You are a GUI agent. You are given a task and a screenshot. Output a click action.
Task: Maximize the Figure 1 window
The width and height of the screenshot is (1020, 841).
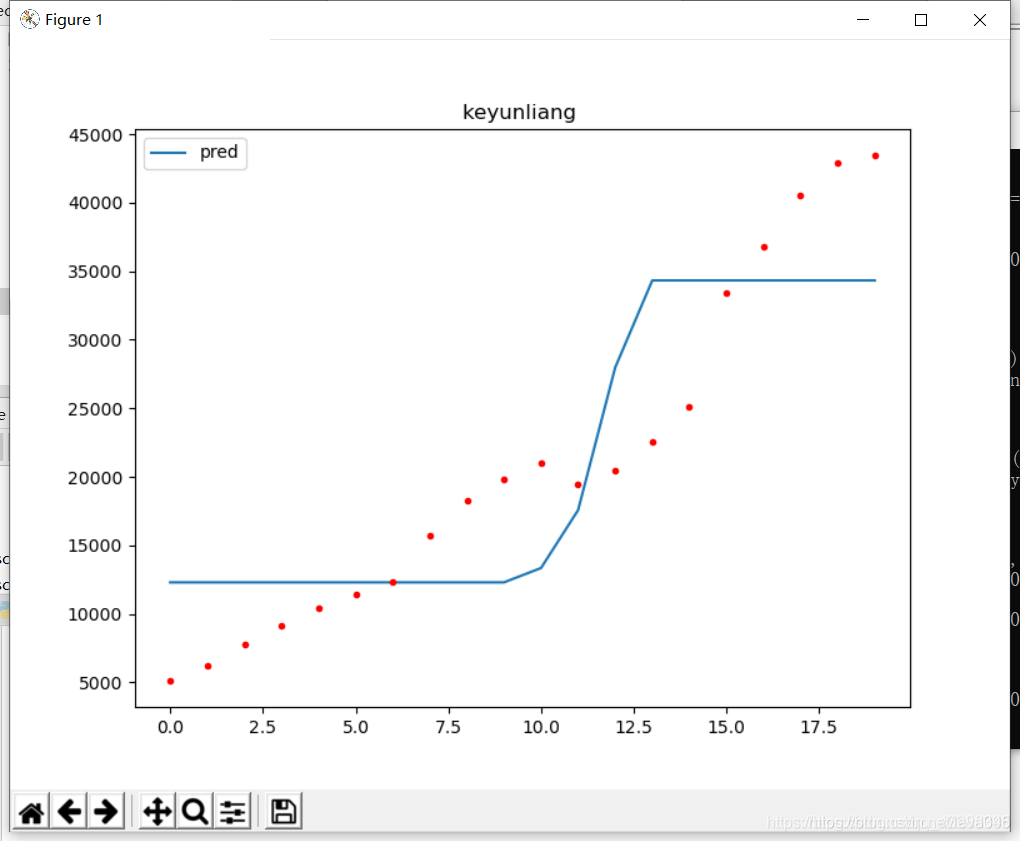point(920,20)
